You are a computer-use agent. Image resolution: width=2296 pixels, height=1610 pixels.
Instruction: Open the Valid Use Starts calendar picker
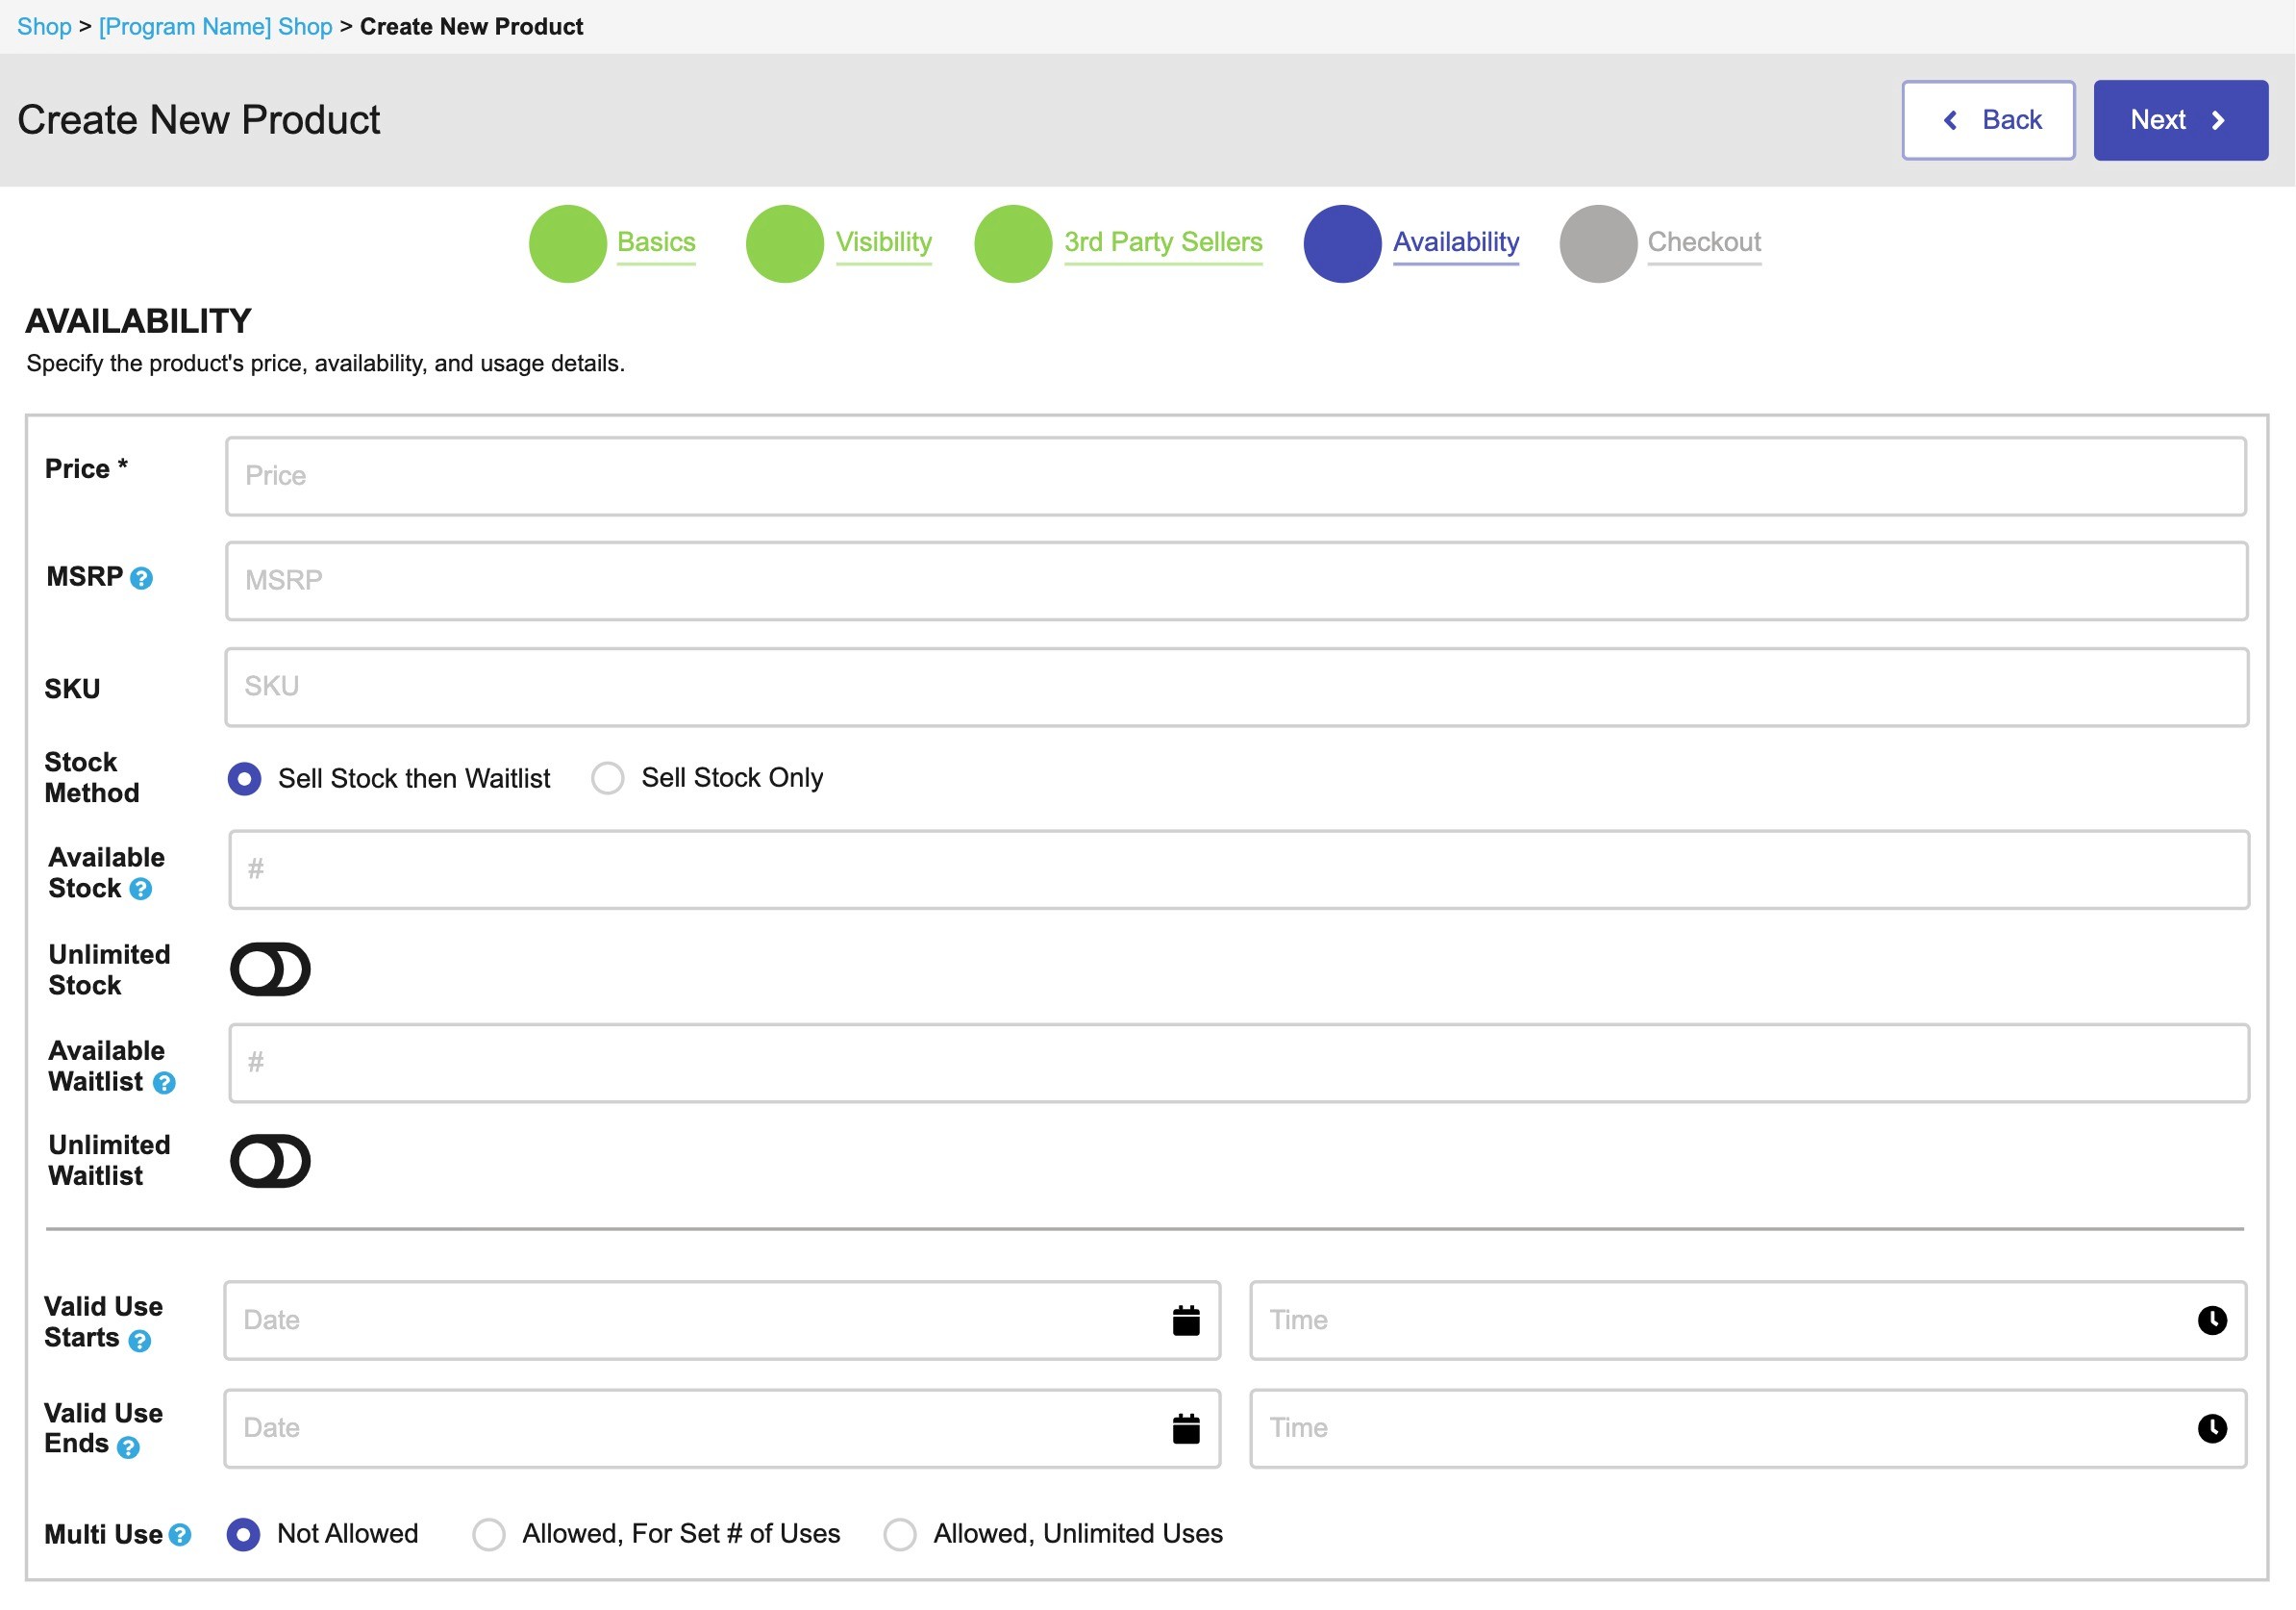point(1186,1321)
